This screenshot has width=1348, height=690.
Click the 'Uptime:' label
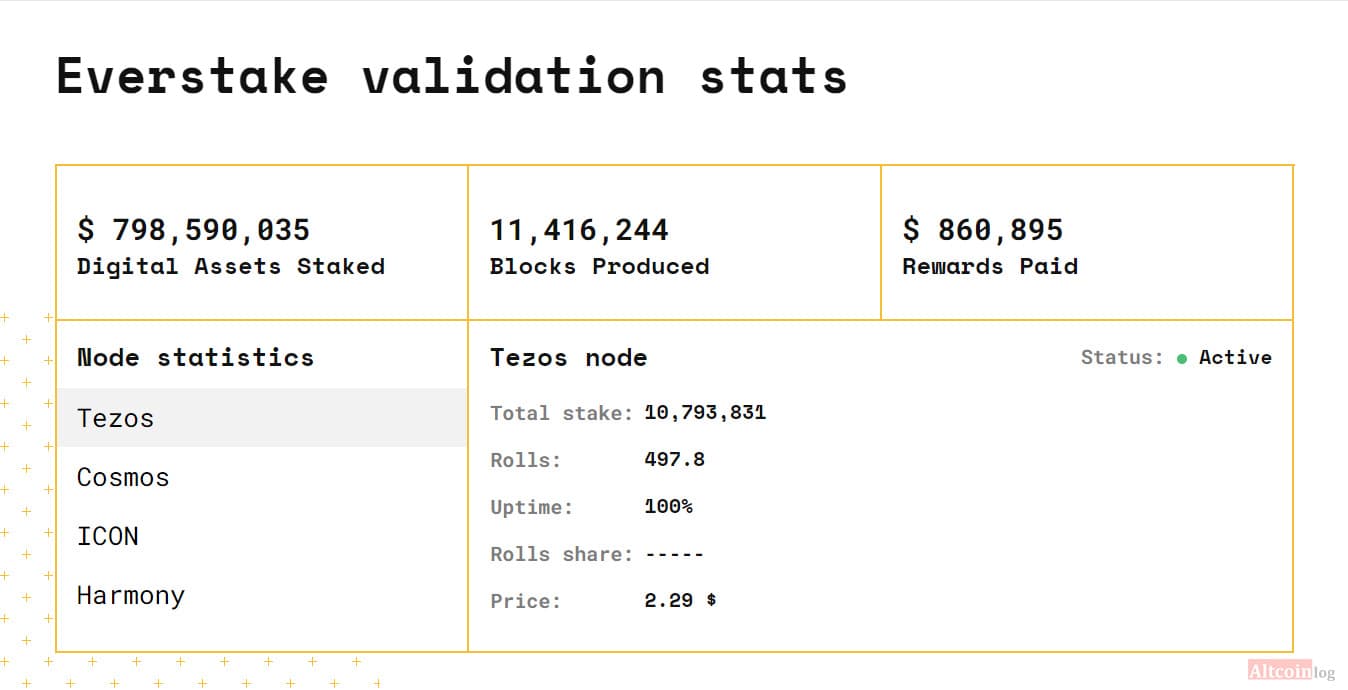(x=532, y=507)
